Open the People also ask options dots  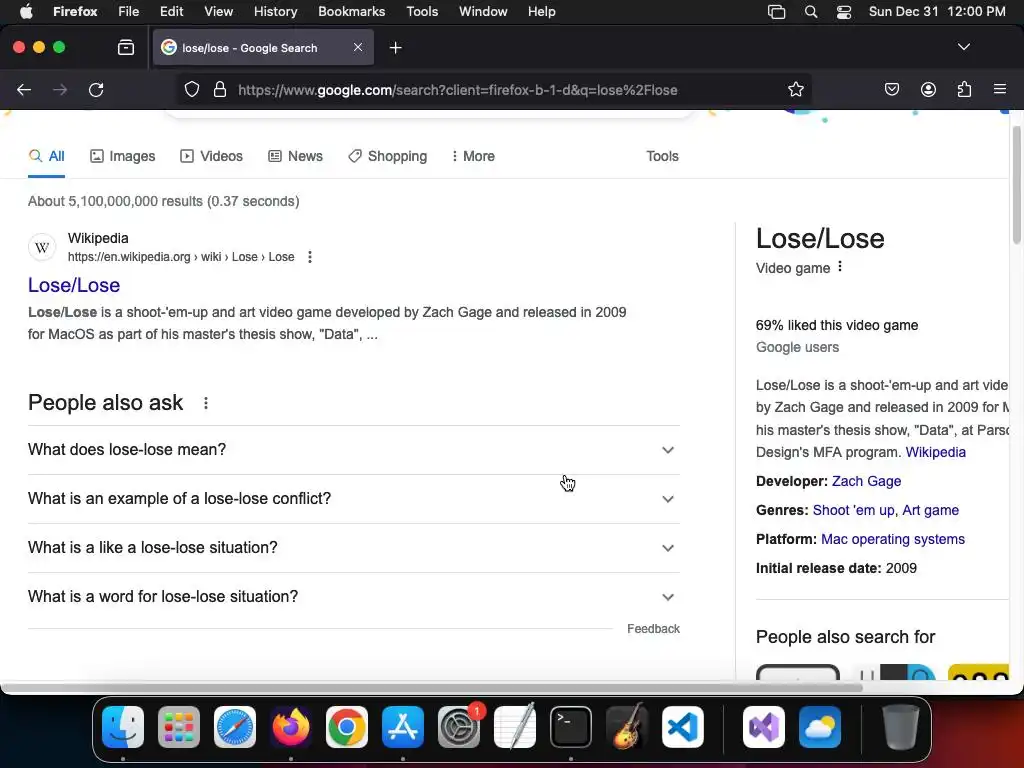206,403
